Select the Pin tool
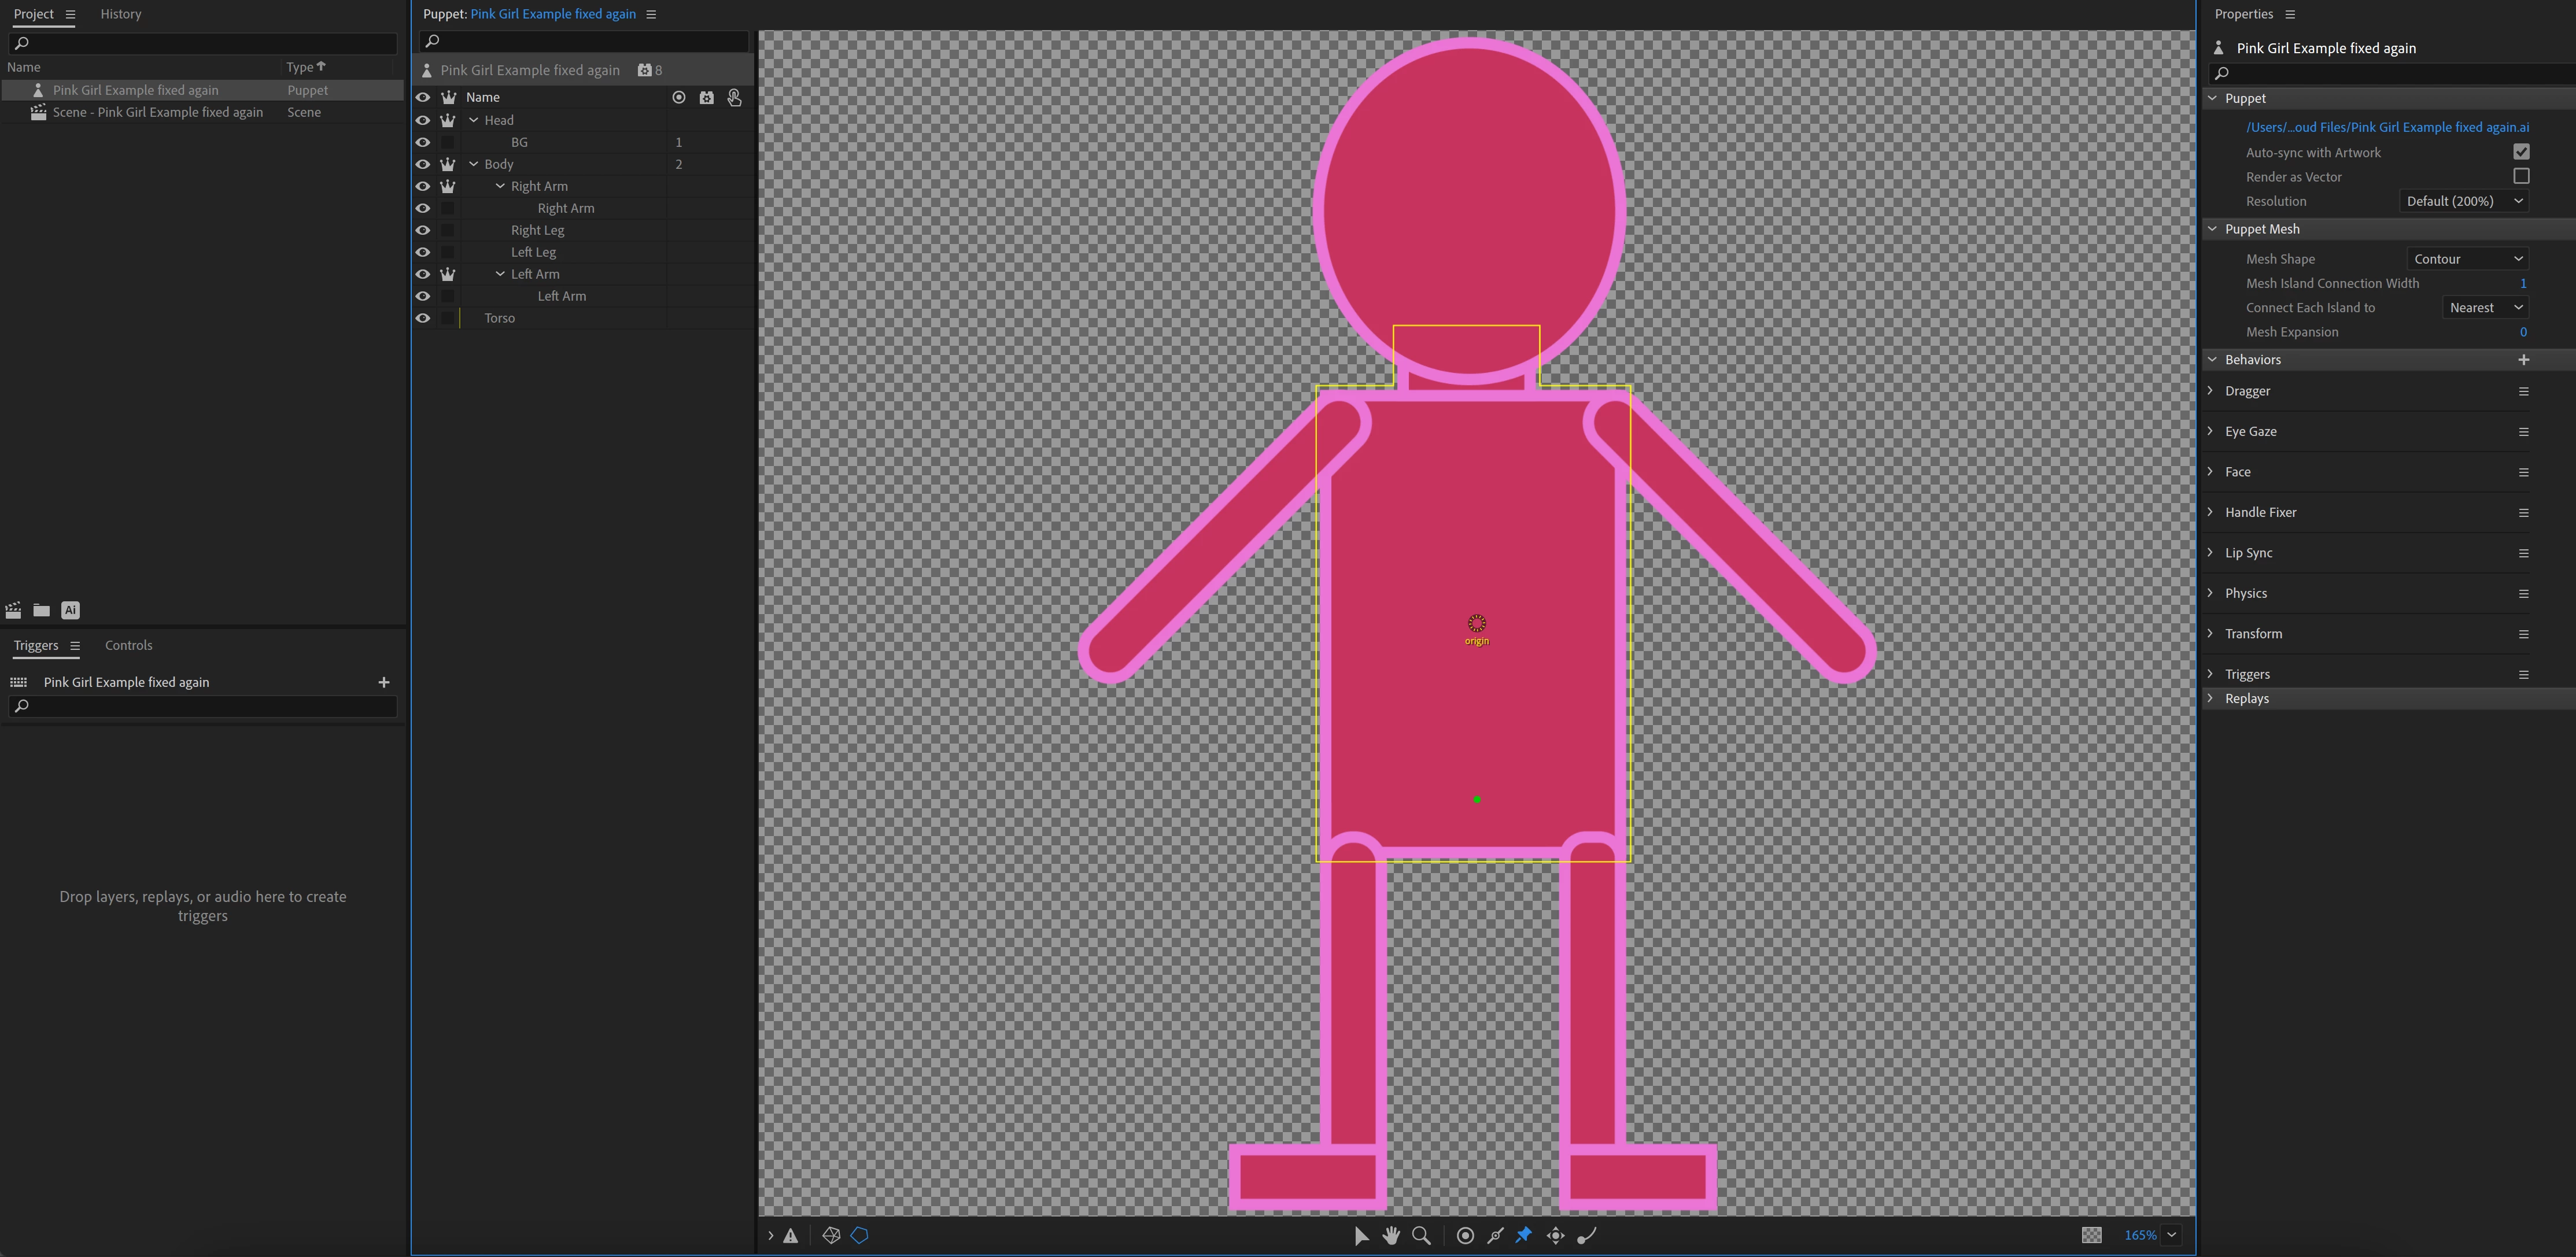The image size is (2576, 1257). [x=1524, y=1235]
